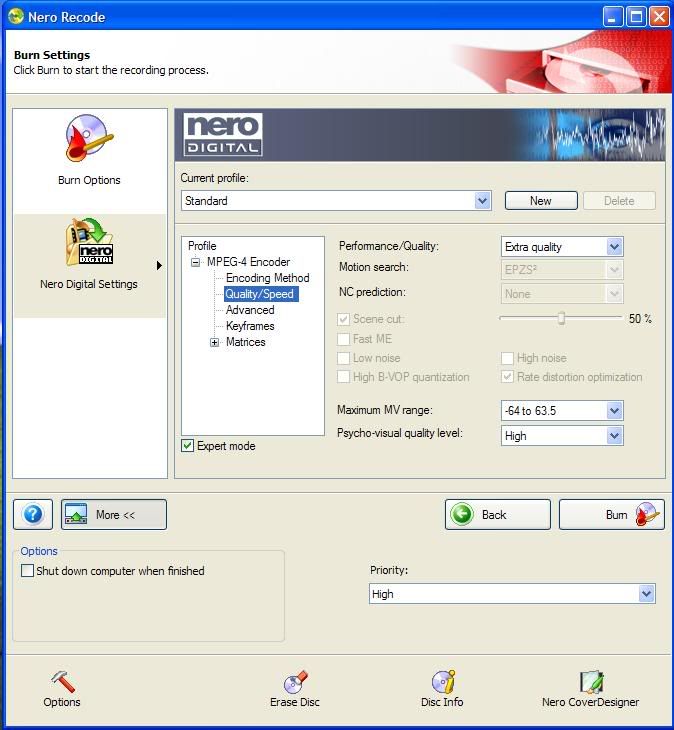Select MPEG-4 Encoder tree item
Screen dimensions: 674x730
click(x=248, y=262)
